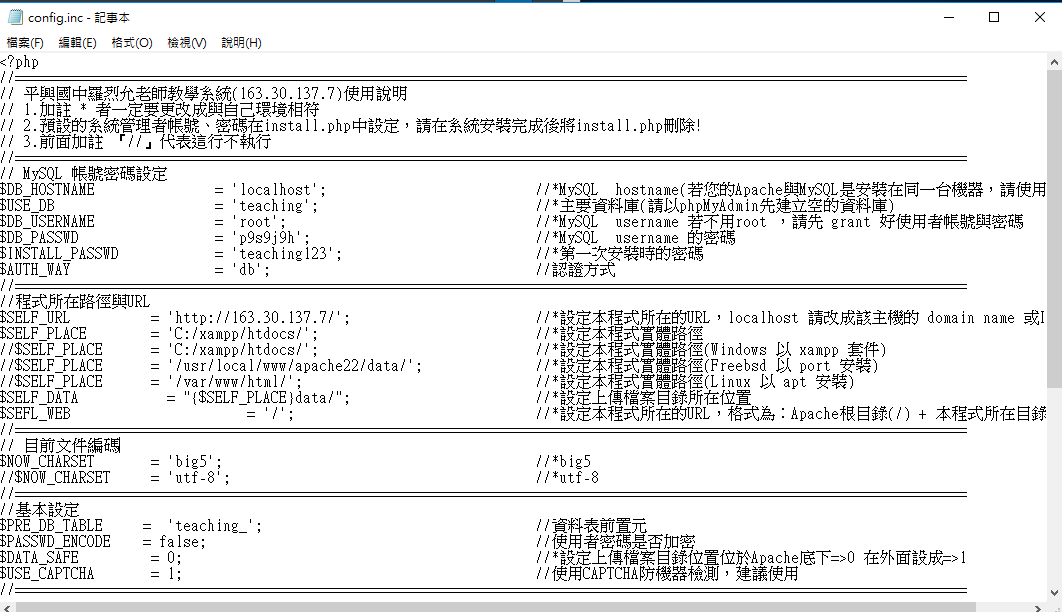This screenshot has width=1062, height=612.
Task: Click the $DB_HOSTNAME variable name
Action: [47, 190]
